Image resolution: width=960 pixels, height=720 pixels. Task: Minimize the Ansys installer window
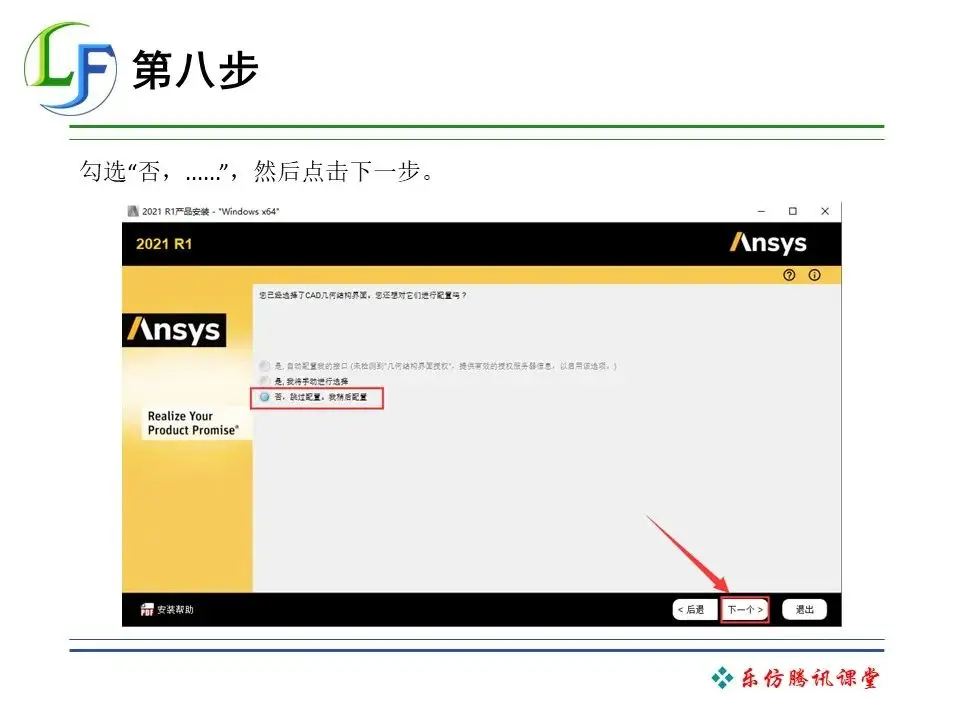(761, 211)
